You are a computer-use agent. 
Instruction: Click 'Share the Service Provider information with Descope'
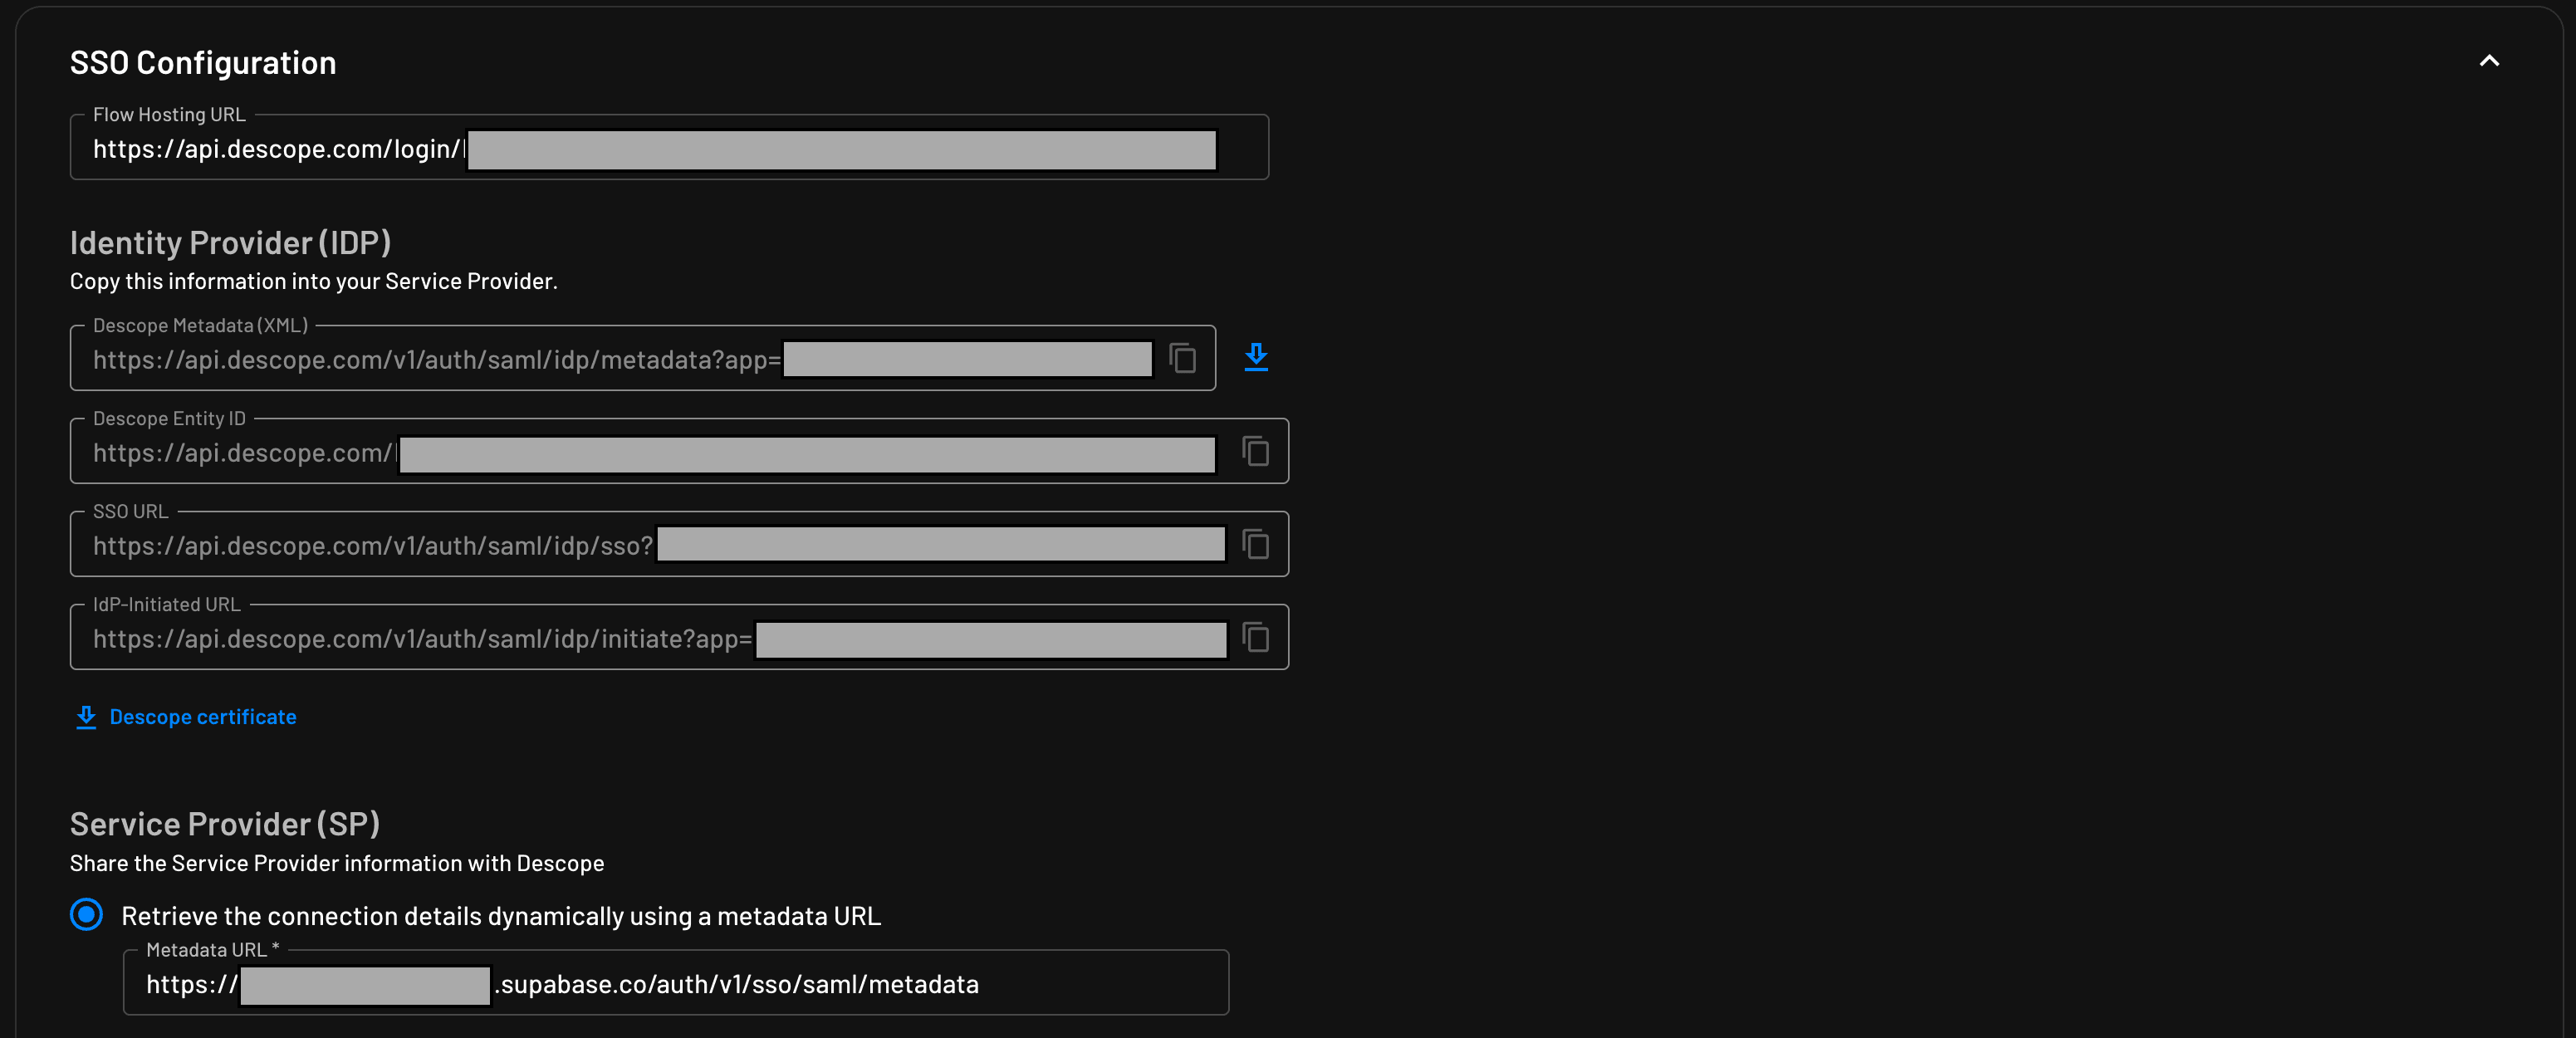point(337,863)
